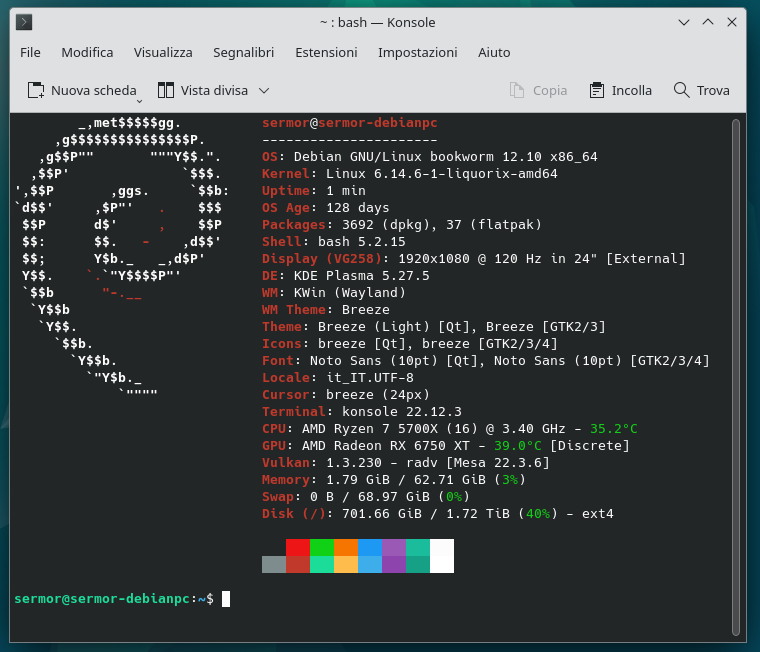Screen dimensions: 760x652
Task: Click the bright red color block
Action: tap(298, 547)
